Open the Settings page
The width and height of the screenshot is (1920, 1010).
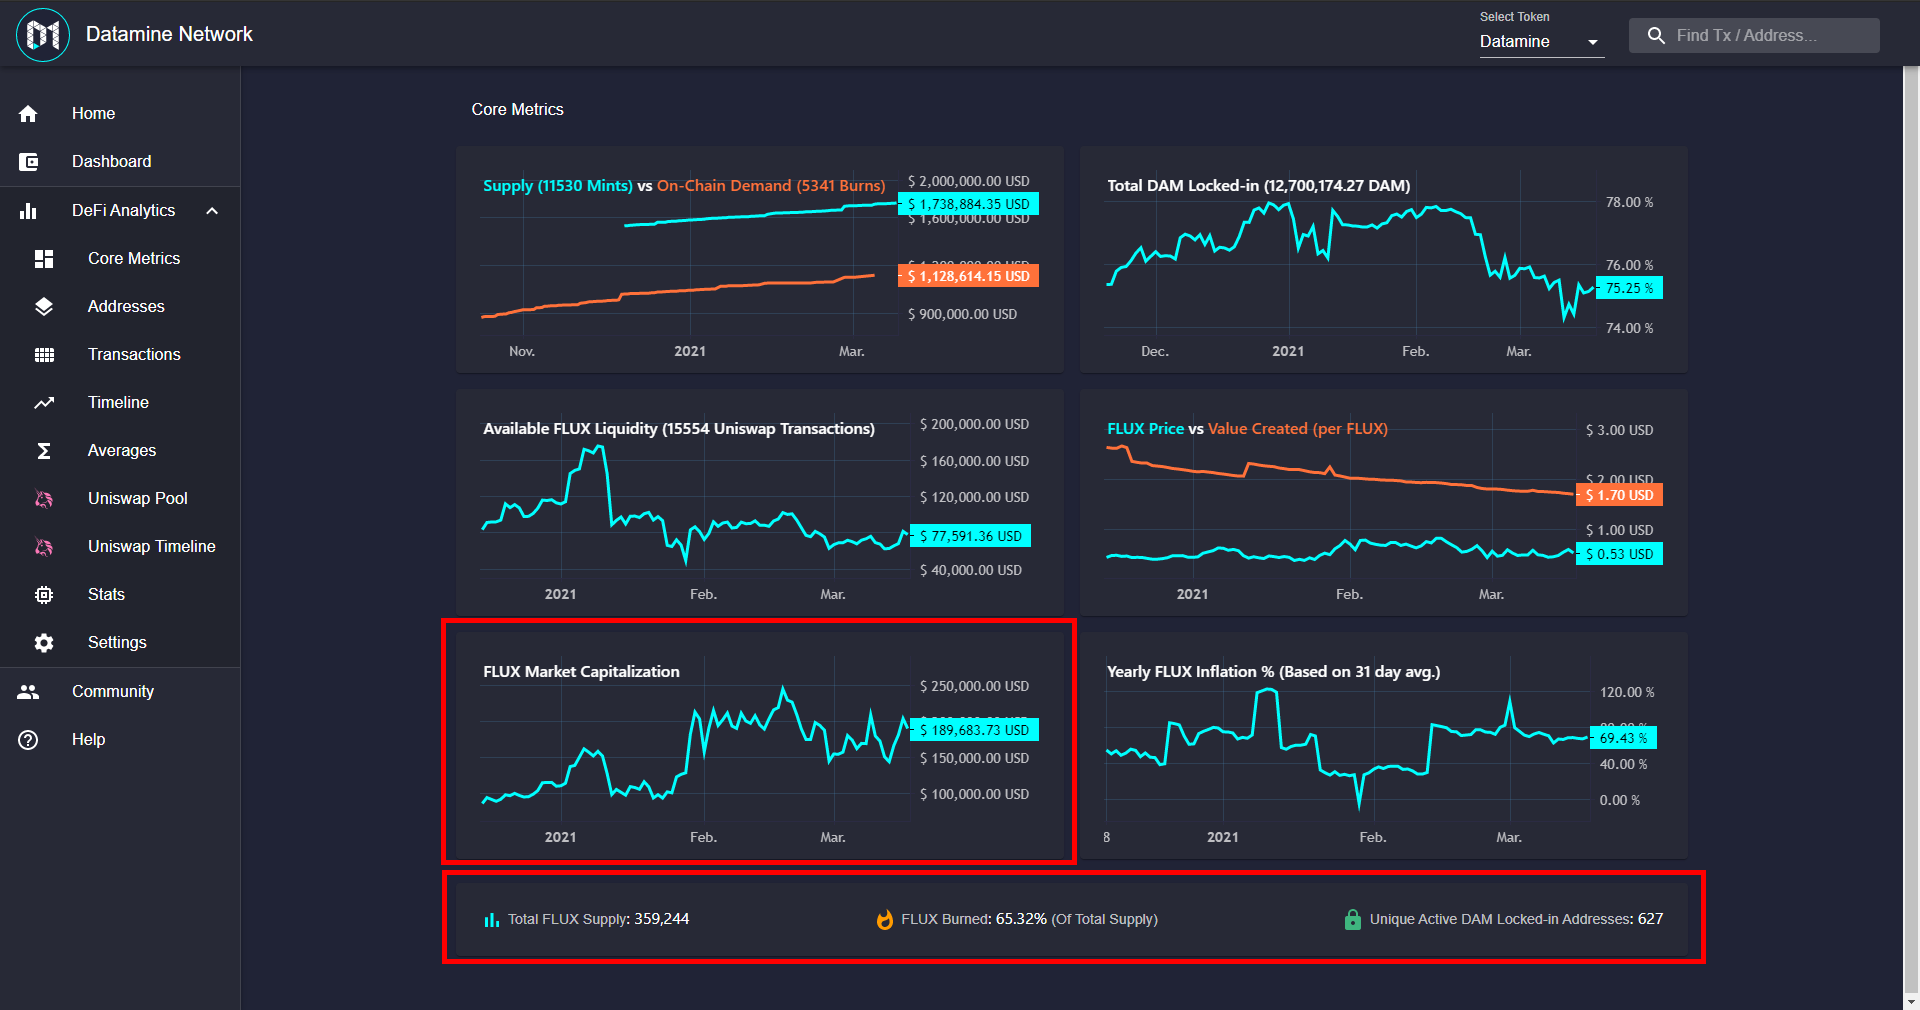117,643
